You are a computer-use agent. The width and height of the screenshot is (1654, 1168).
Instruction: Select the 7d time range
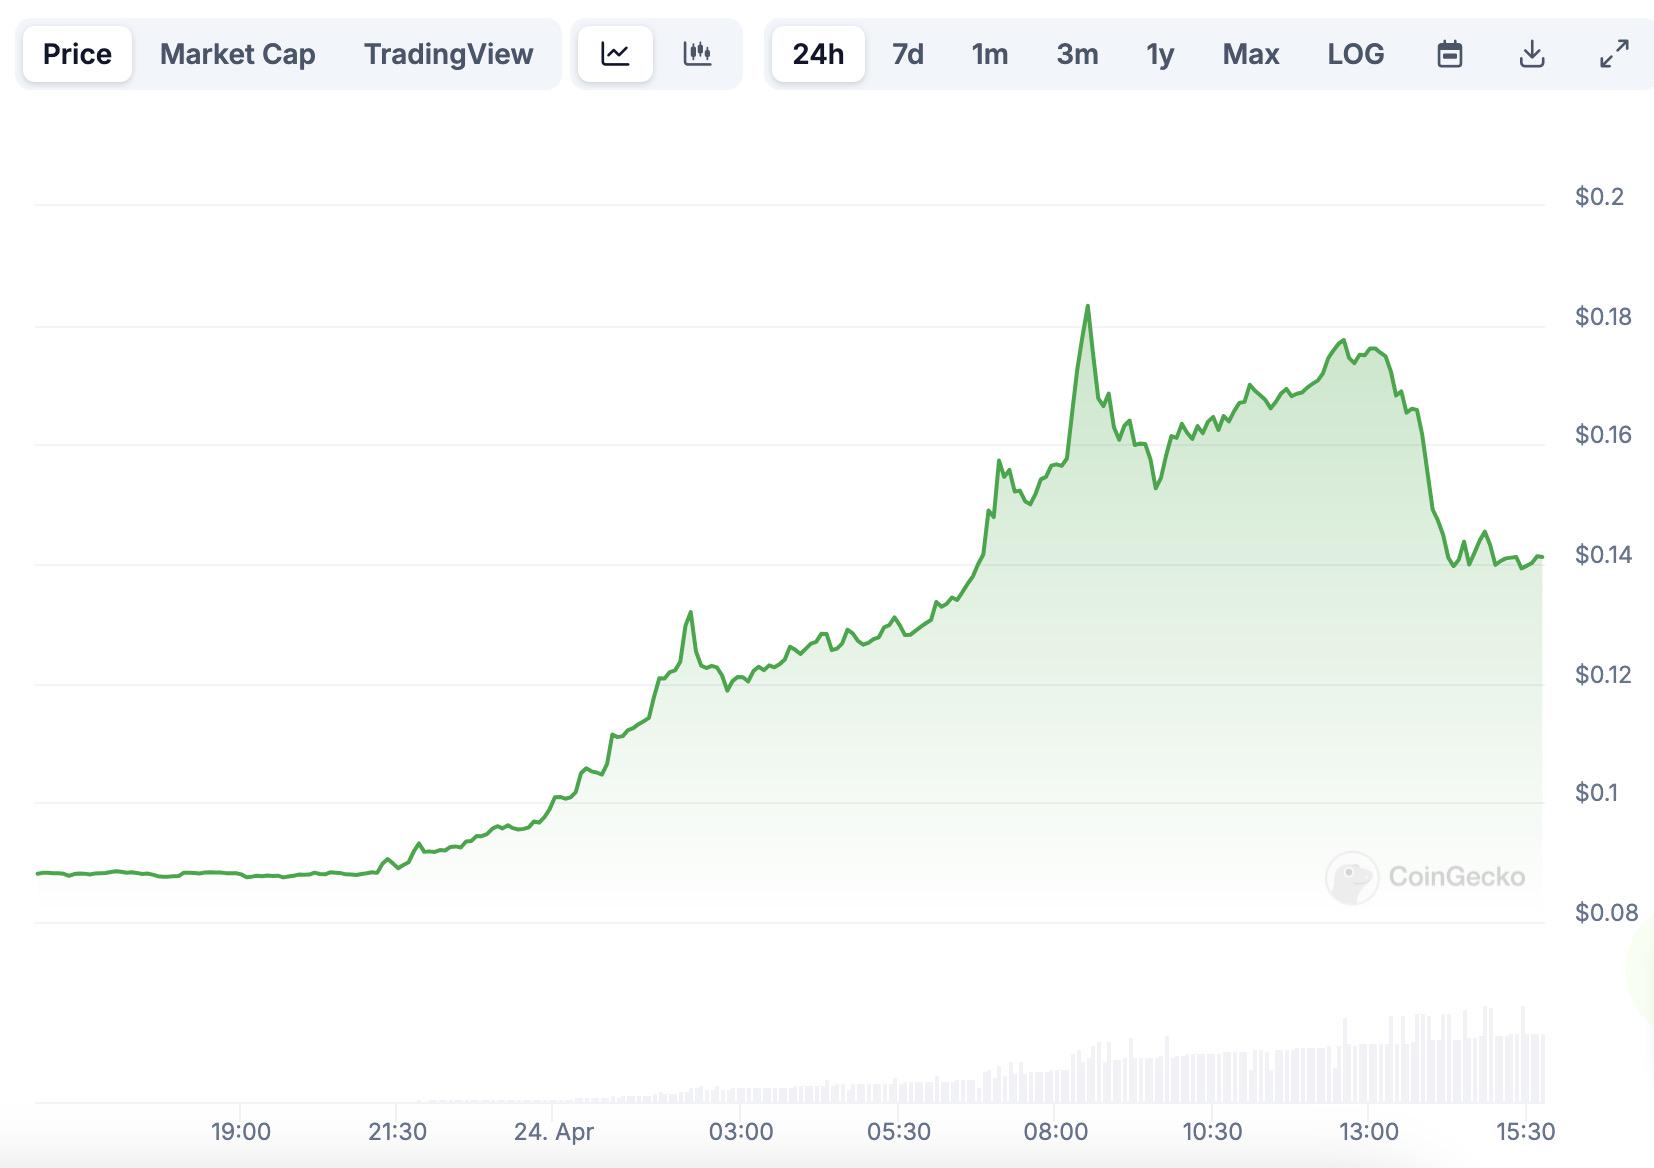pyautogui.click(x=908, y=54)
